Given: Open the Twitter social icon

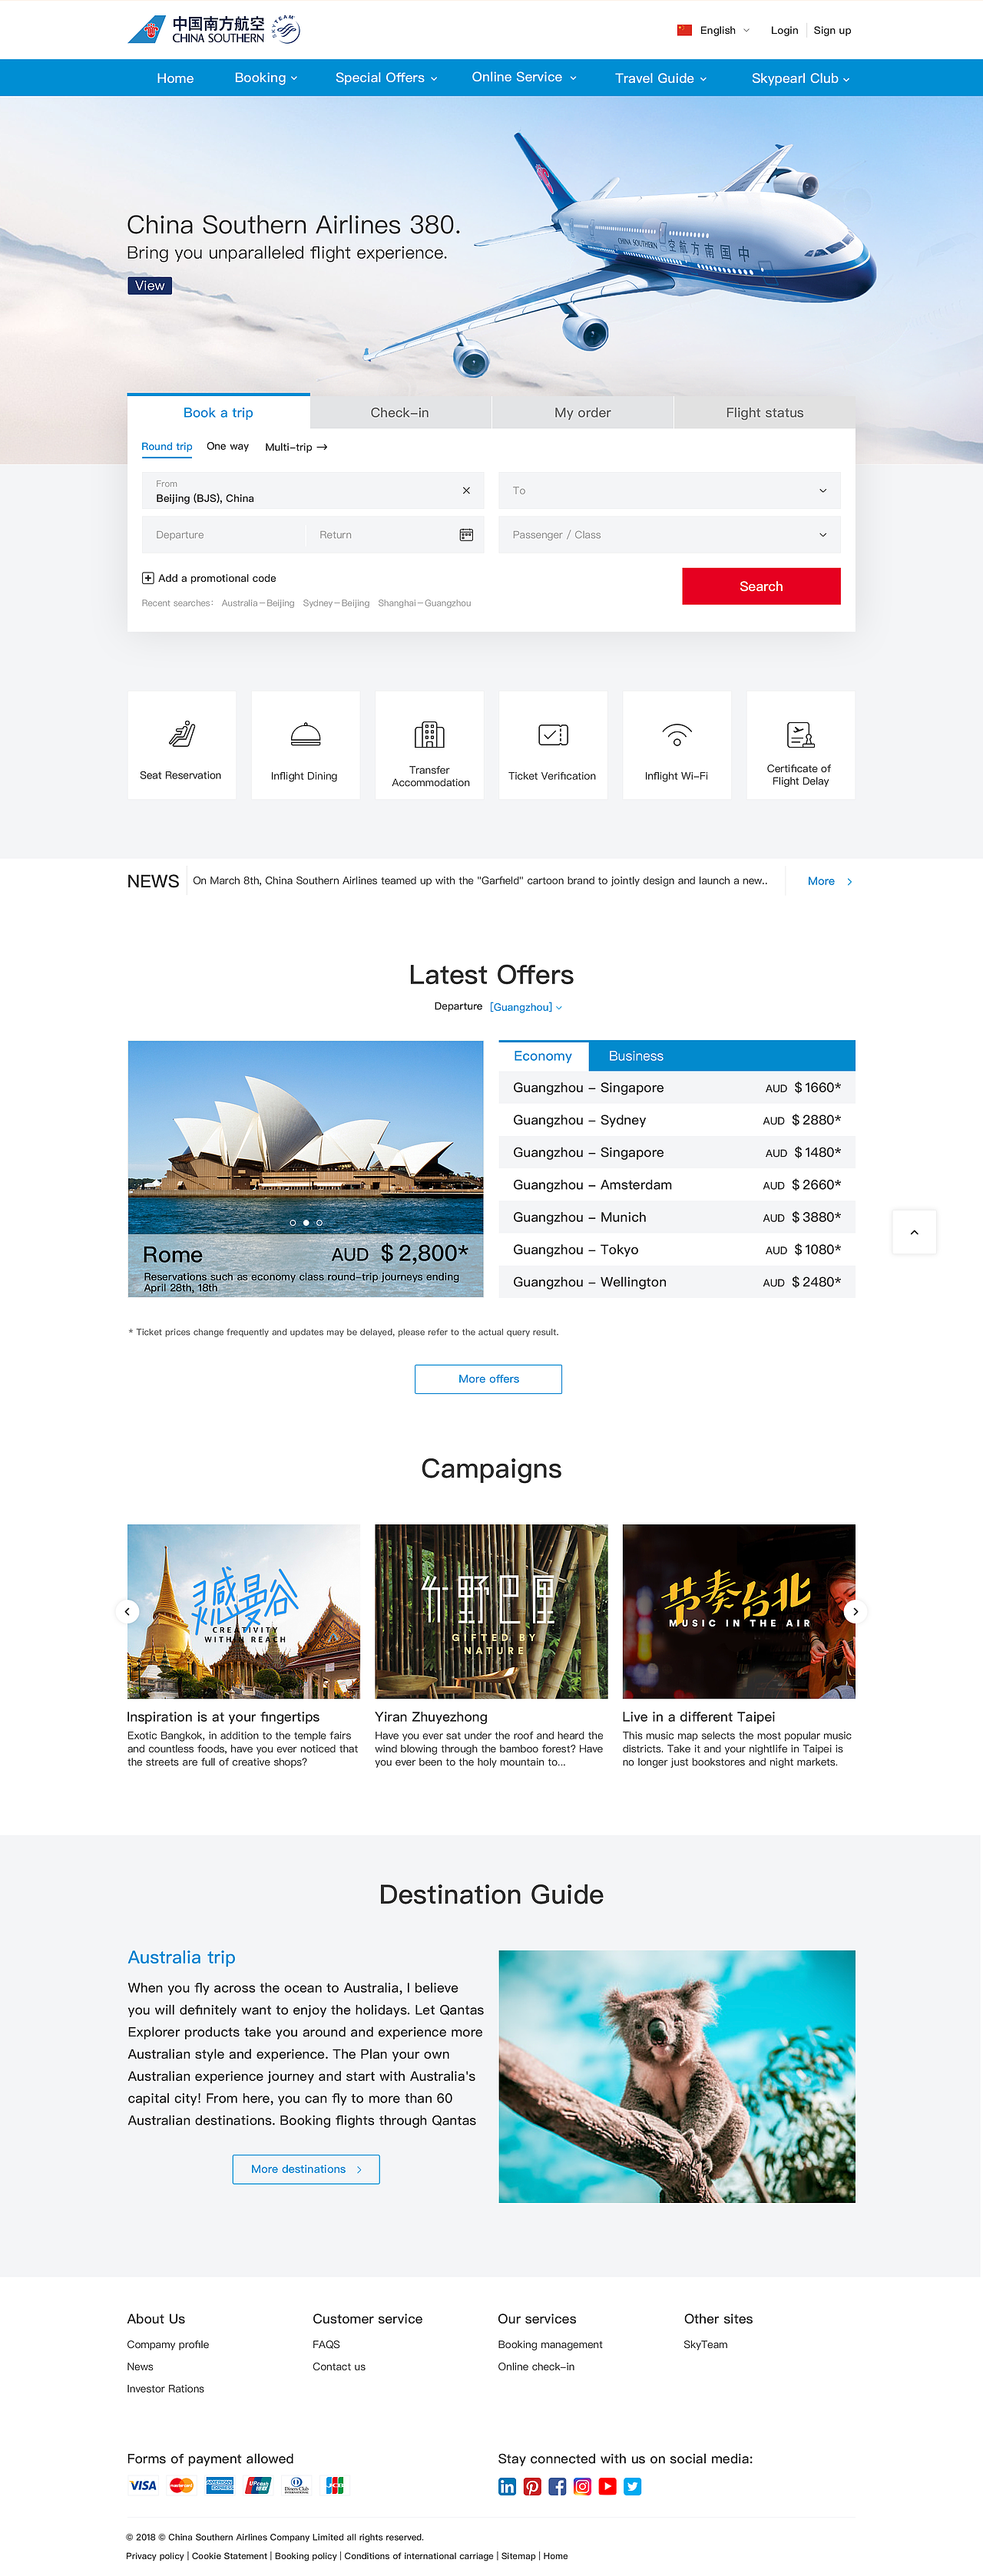Looking at the screenshot, I should click(x=632, y=2486).
